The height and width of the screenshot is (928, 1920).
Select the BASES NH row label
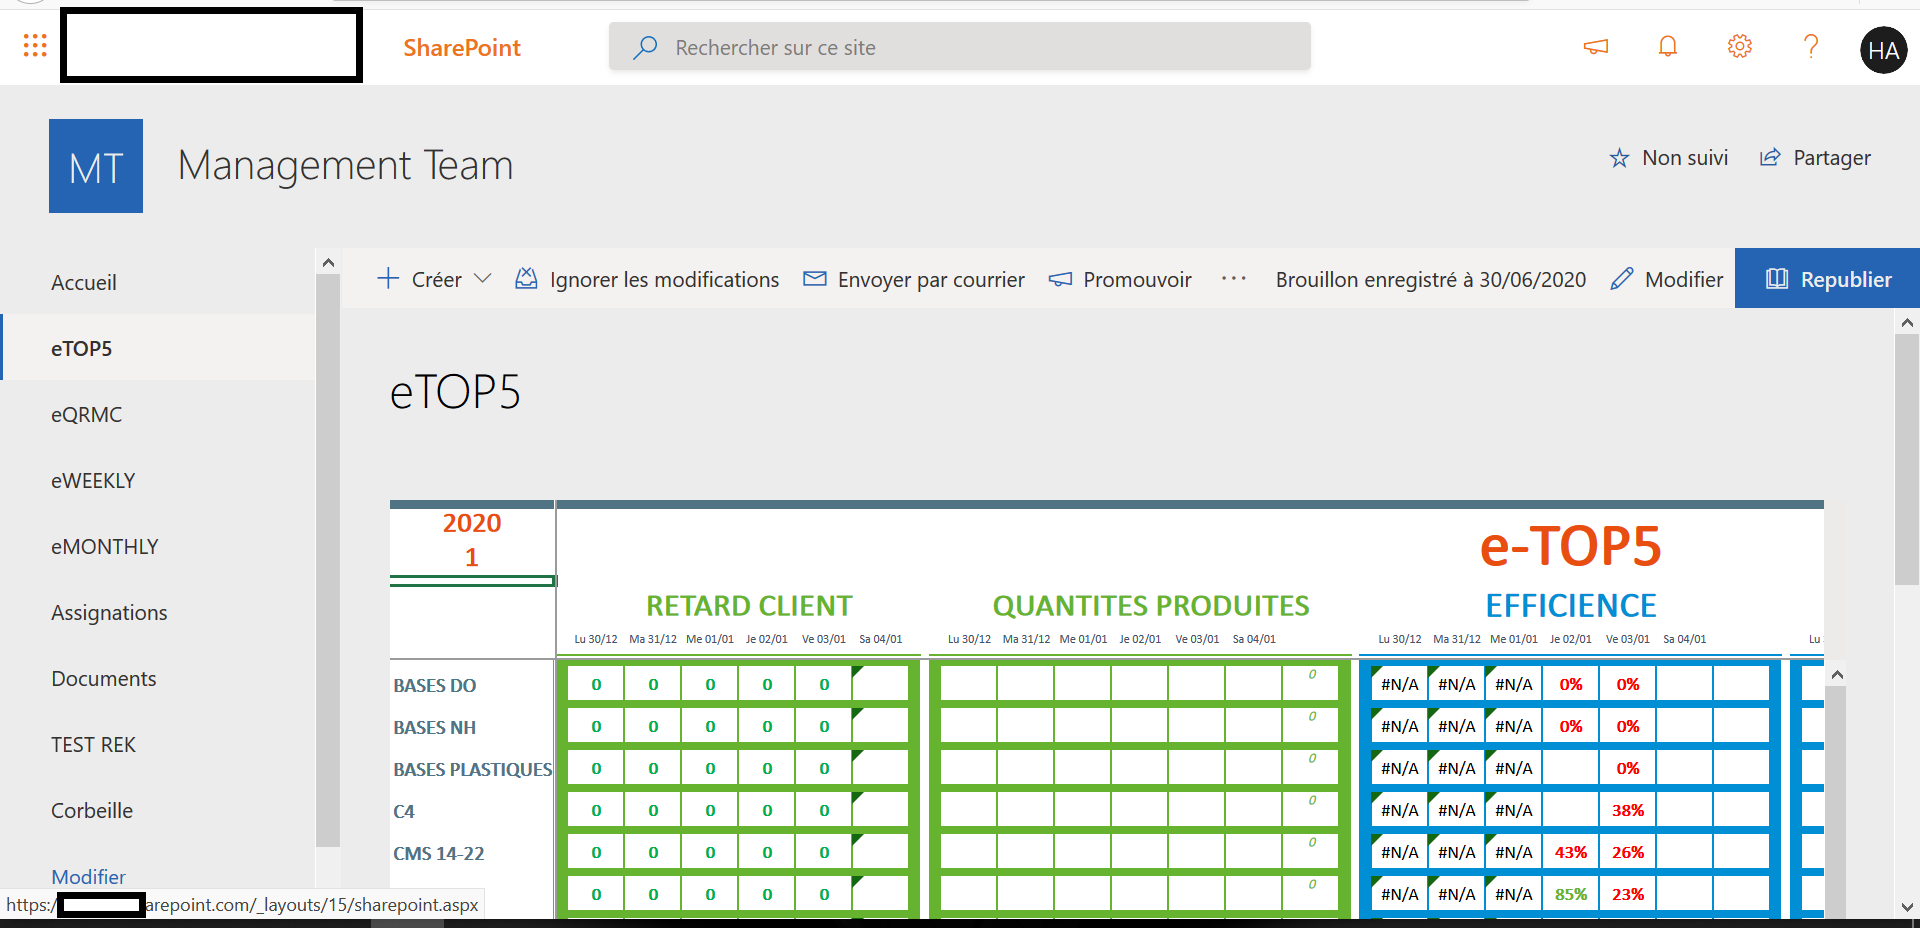point(435,728)
